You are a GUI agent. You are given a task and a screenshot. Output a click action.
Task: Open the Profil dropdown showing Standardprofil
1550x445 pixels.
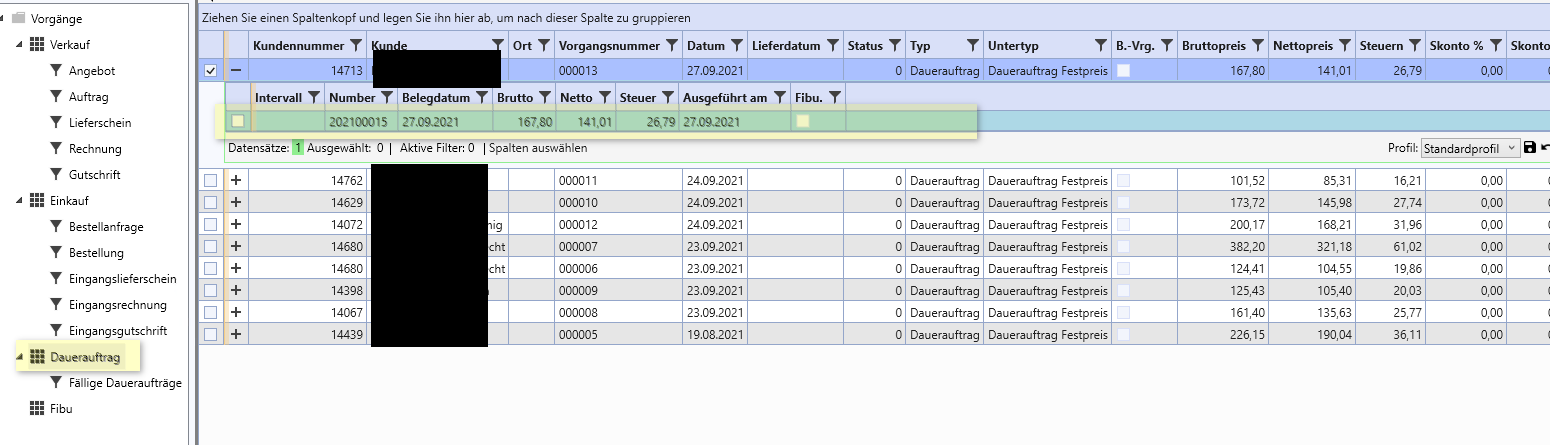(1470, 148)
